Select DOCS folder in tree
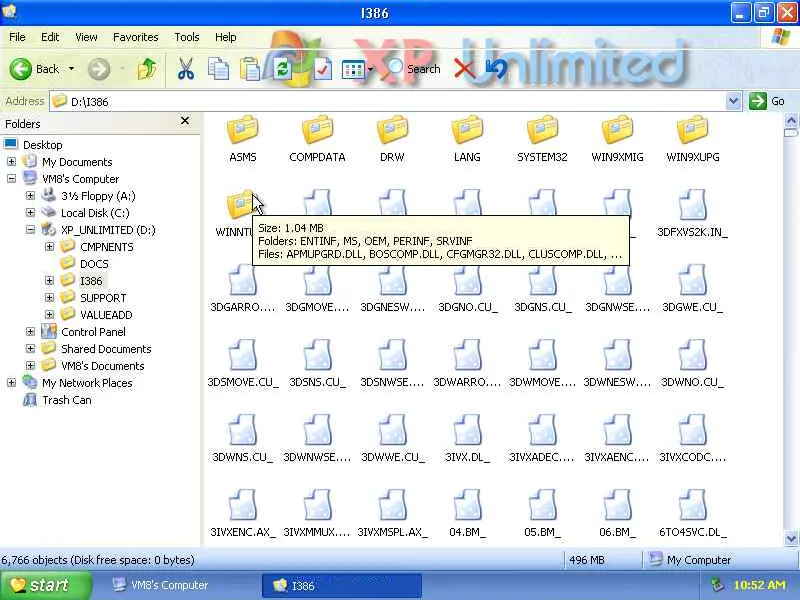This screenshot has height=600, width=800. coord(94,264)
